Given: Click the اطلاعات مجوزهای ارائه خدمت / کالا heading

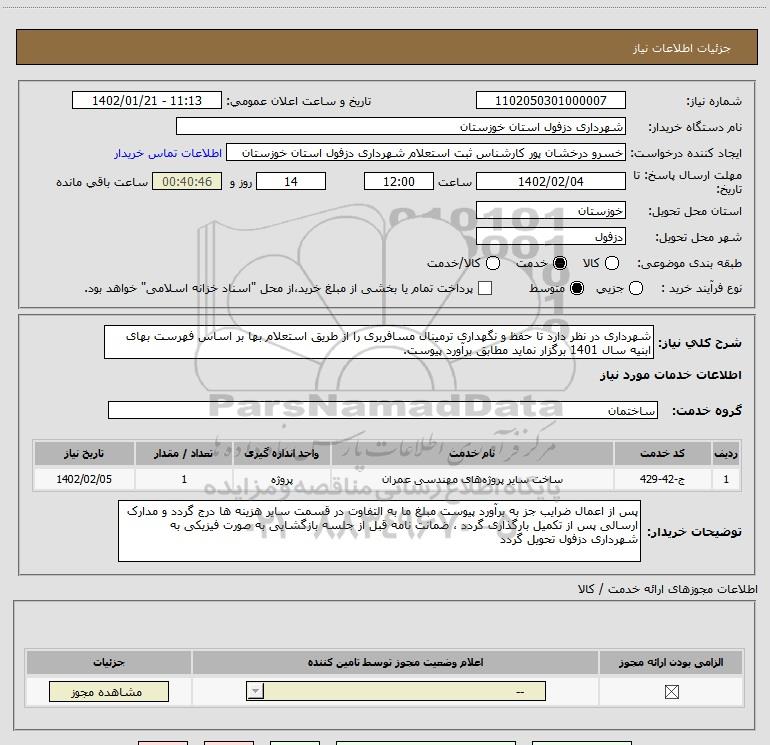Looking at the screenshot, I should pyautogui.click(x=667, y=589).
